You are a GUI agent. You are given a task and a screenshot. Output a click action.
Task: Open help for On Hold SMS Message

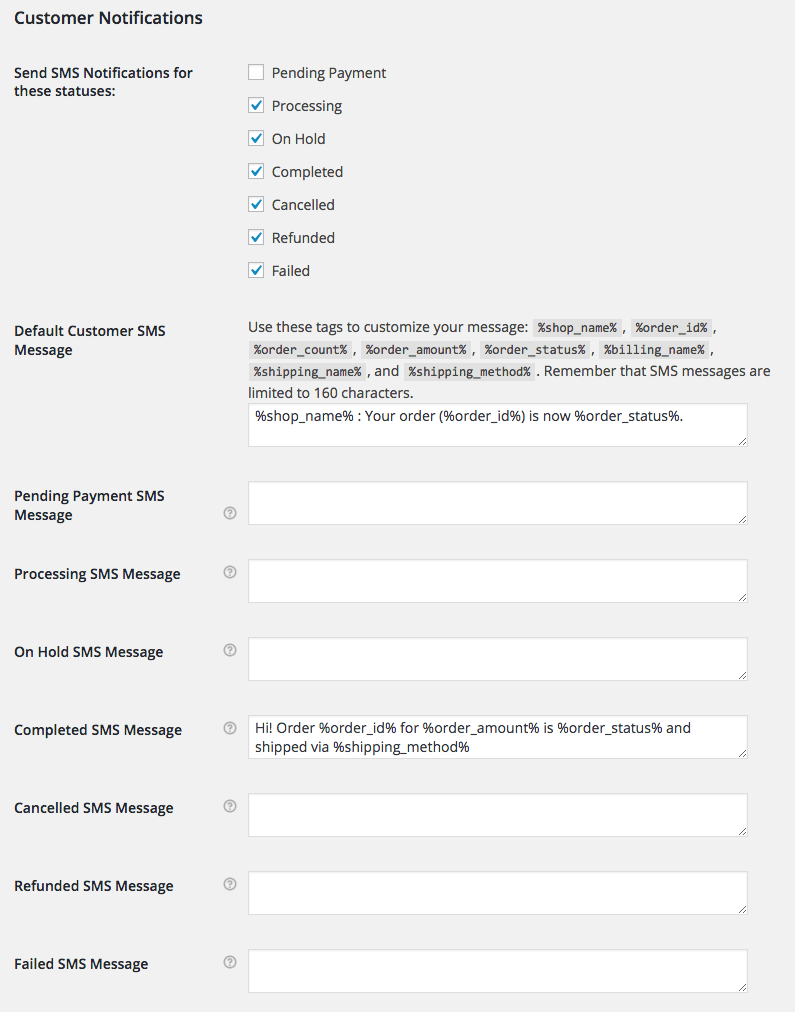[x=229, y=650]
